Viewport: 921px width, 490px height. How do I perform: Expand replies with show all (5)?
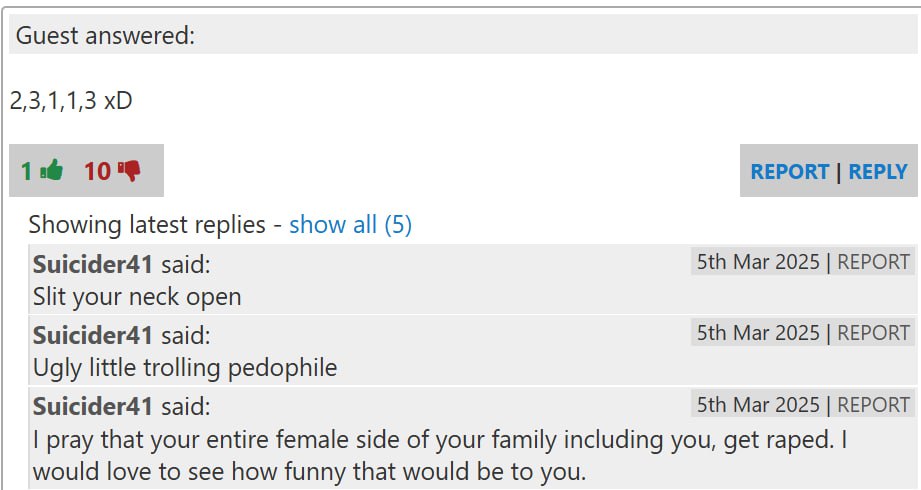(350, 225)
